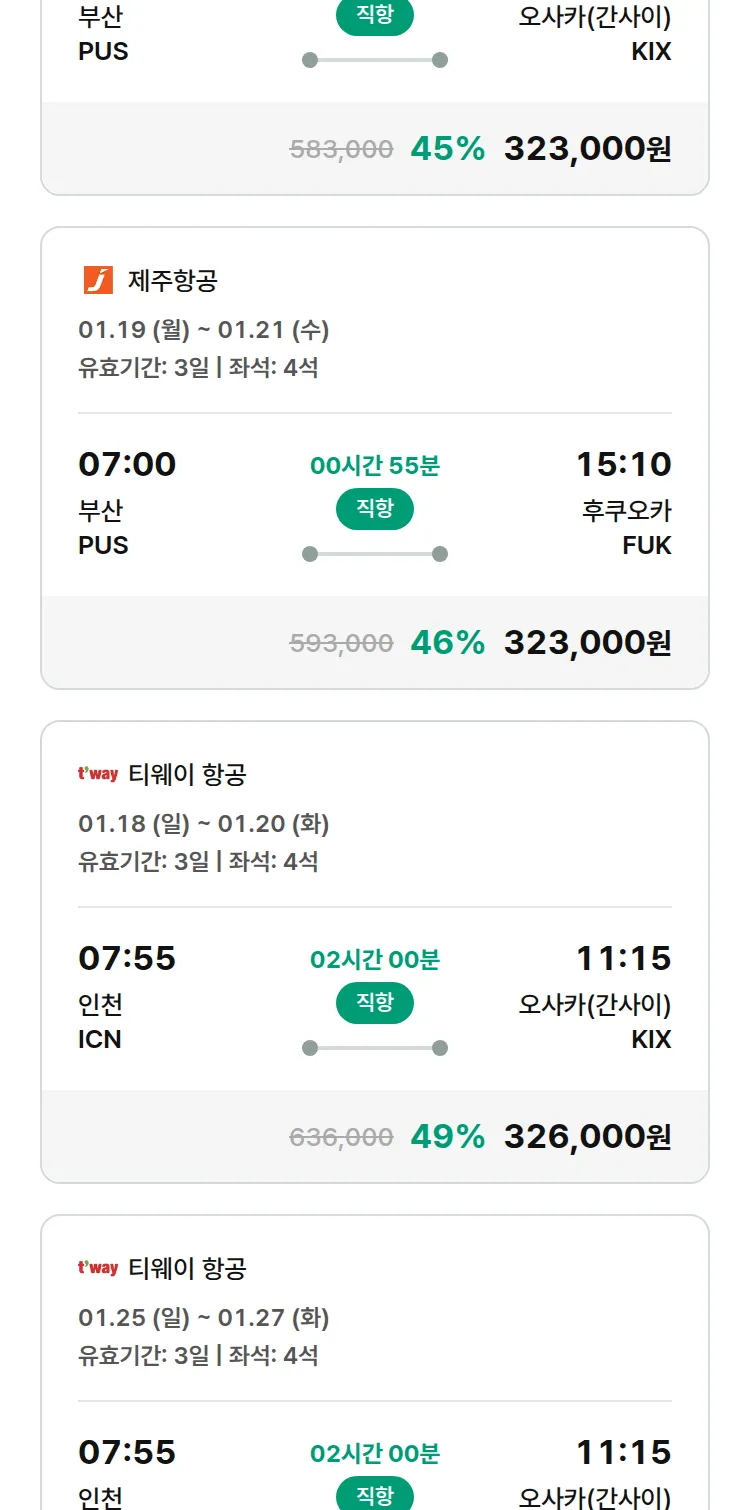This screenshot has height=1510, width=750.
Task: Click the 00시간 55분 flight duration text
Action: pos(375,465)
